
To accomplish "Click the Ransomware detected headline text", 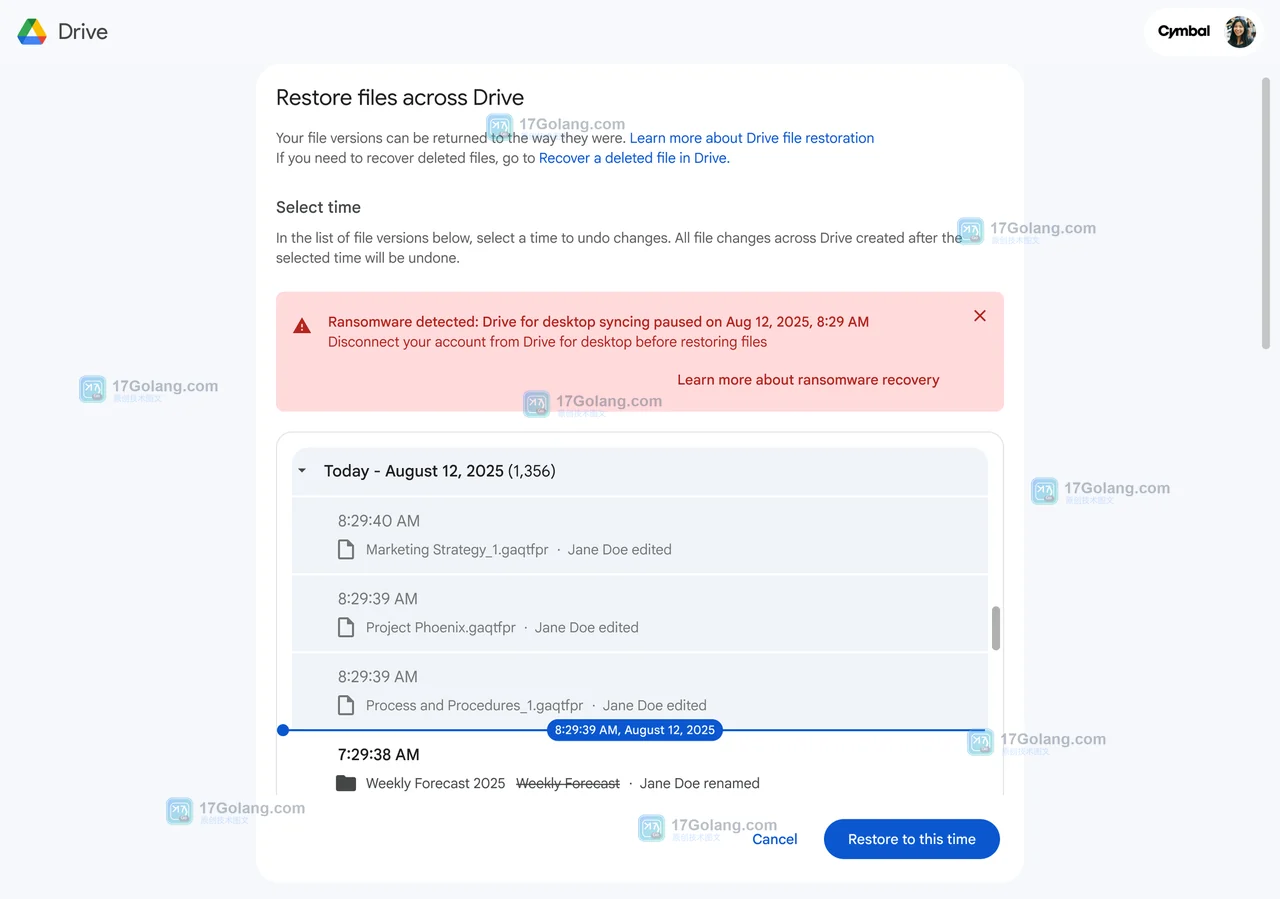I will pyautogui.click(x=598, y=322).
